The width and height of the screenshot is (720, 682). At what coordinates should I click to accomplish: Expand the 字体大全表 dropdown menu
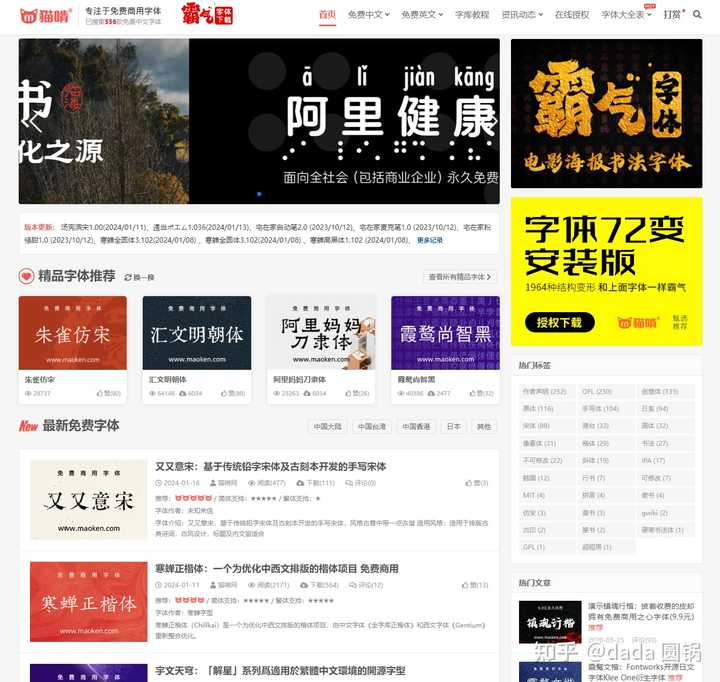627,15
